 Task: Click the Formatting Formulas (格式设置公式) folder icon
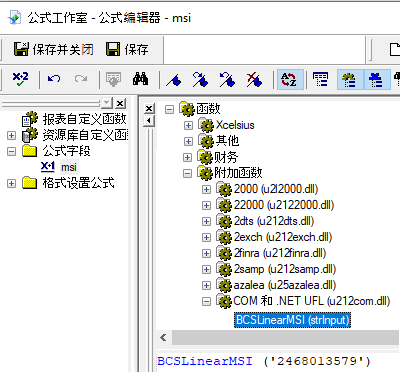click(x=30, y=183)
